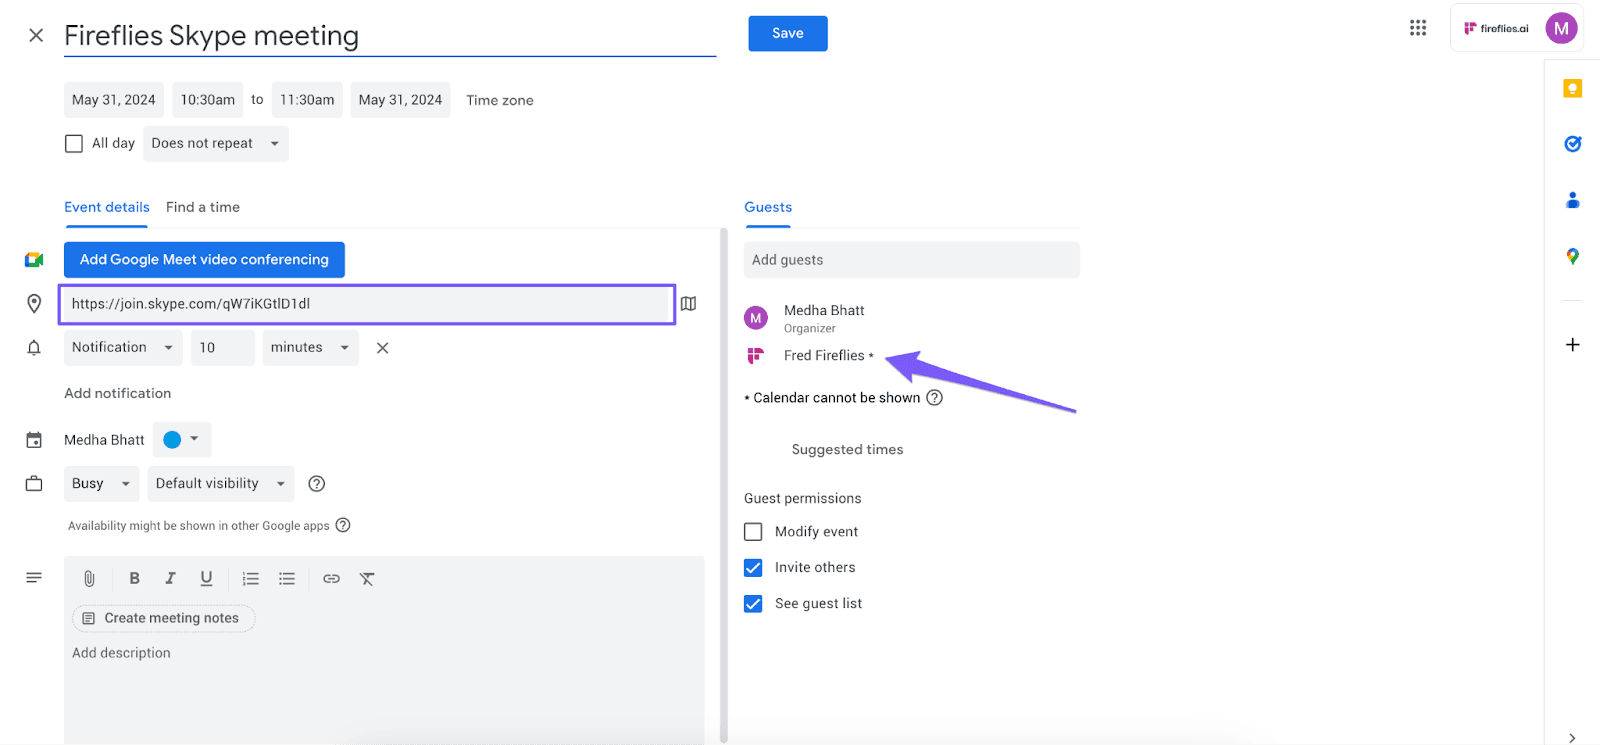1600x745 pixels.
Task: Open the Google Tasks side panel icon
Action: [1572, 144]
